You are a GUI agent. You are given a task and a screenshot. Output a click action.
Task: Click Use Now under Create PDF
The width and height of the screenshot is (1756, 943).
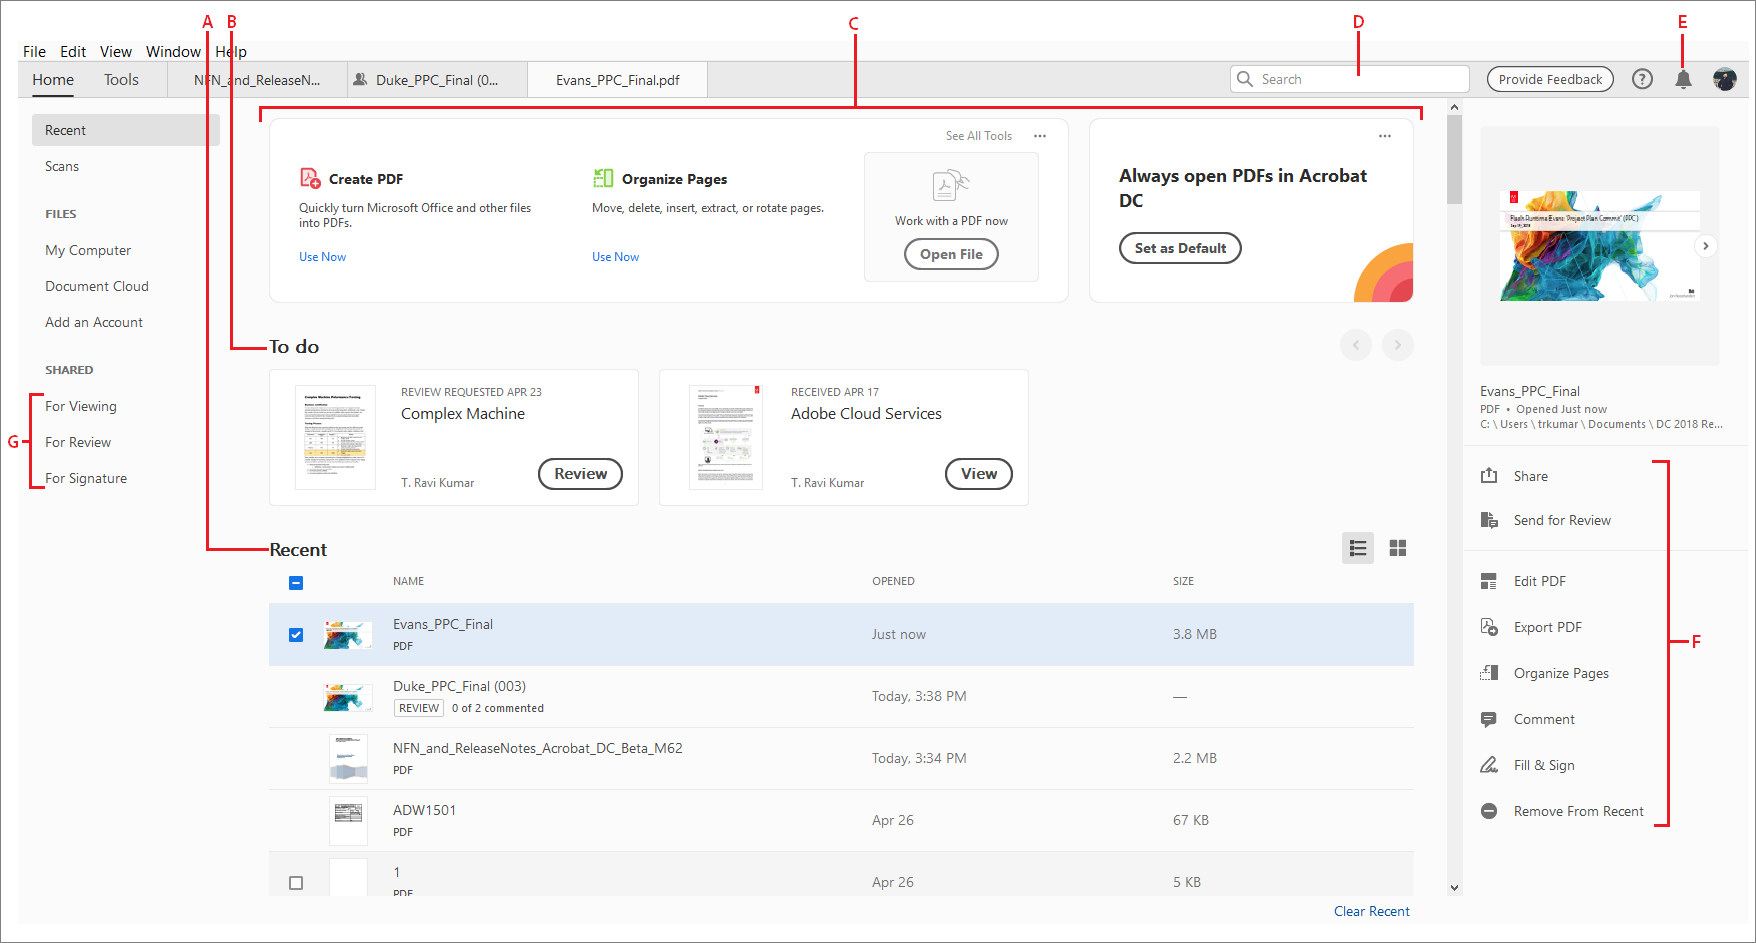(x=322, y=257)
